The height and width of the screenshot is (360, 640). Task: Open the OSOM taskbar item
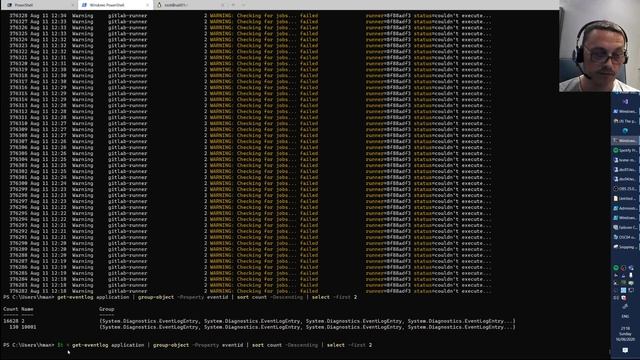[x=625, y=237]
